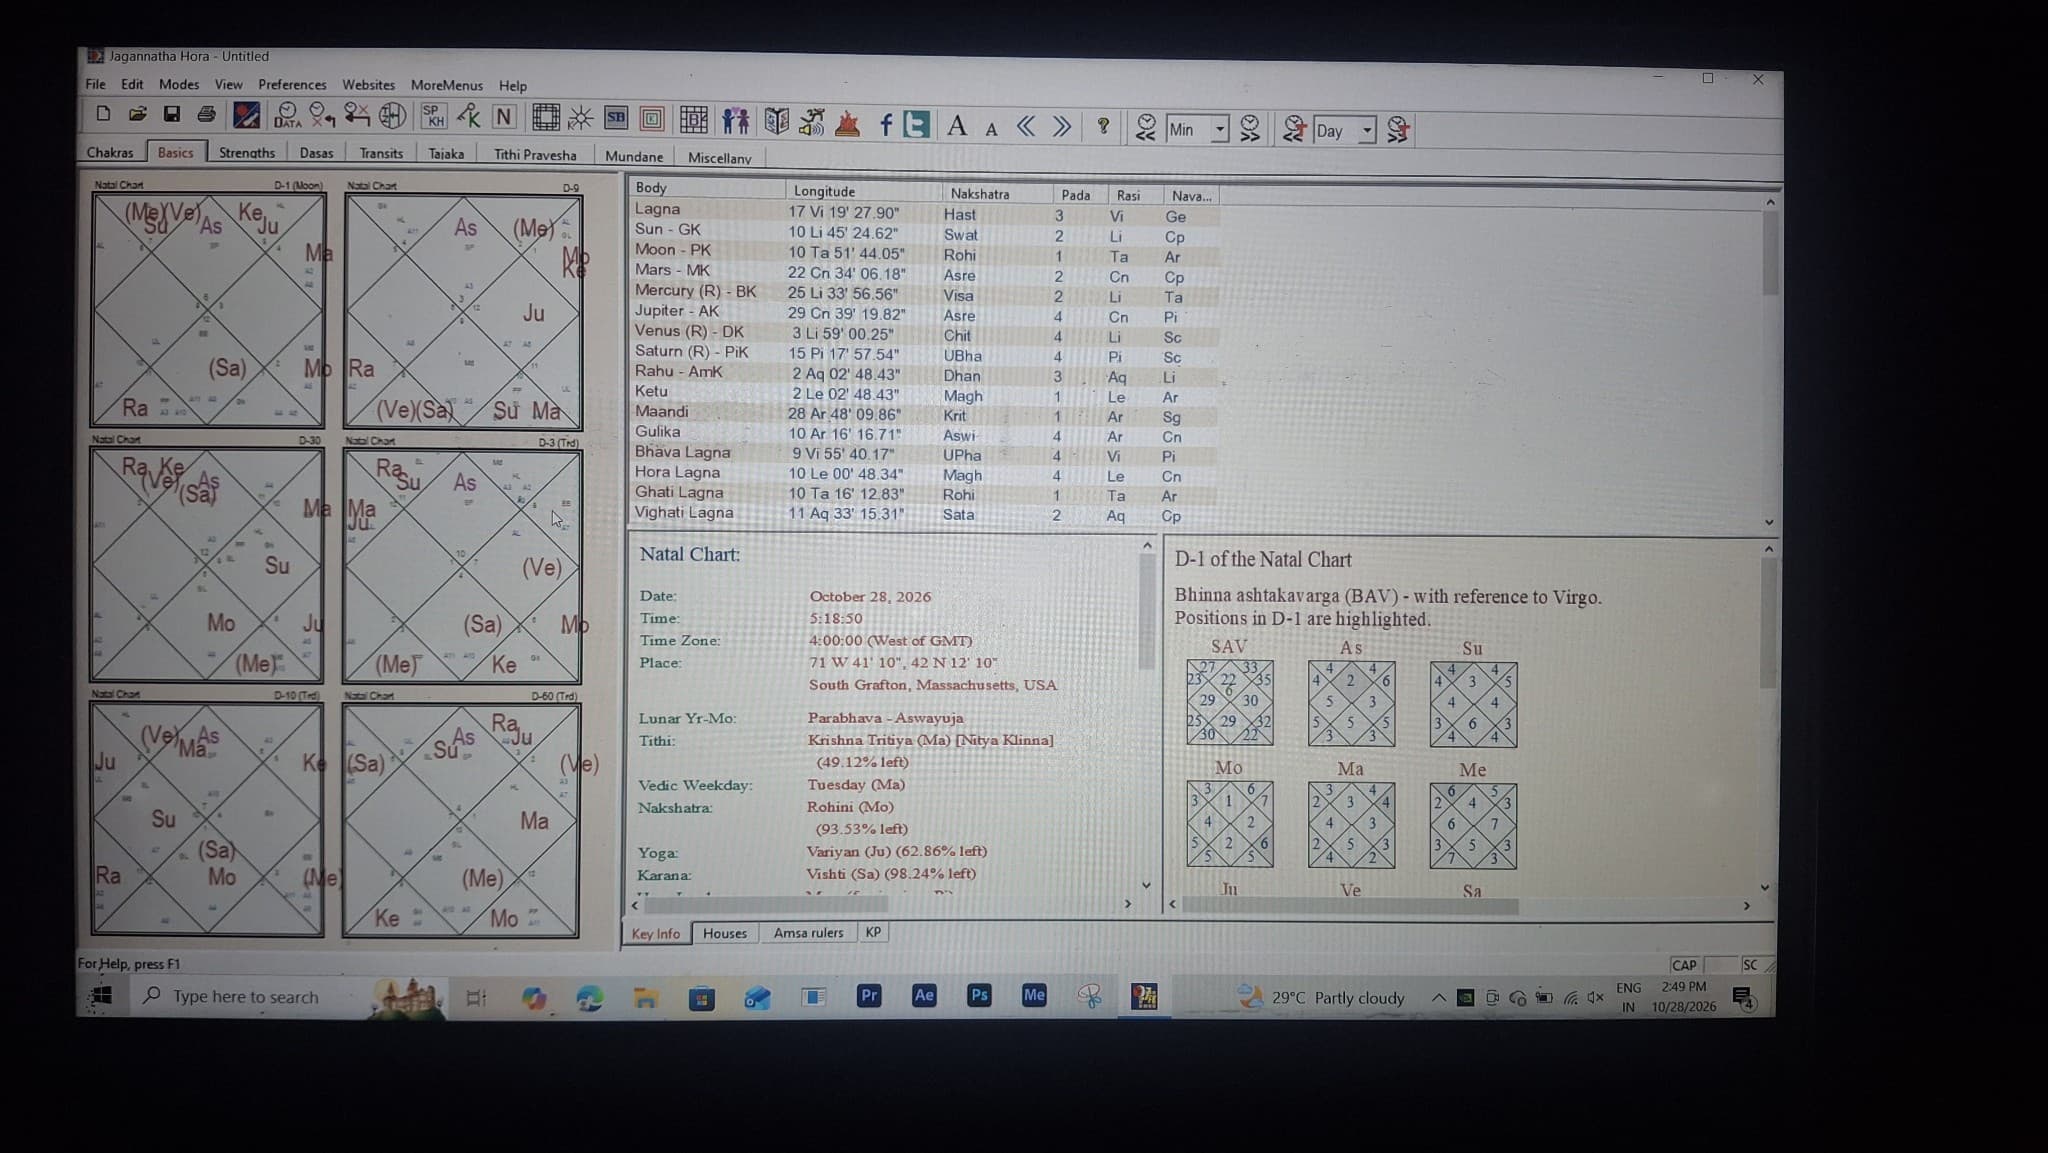Switch to the Dasas tab
The width and height of the screenshot is (2048, 1153).
[x=316, y=153]
